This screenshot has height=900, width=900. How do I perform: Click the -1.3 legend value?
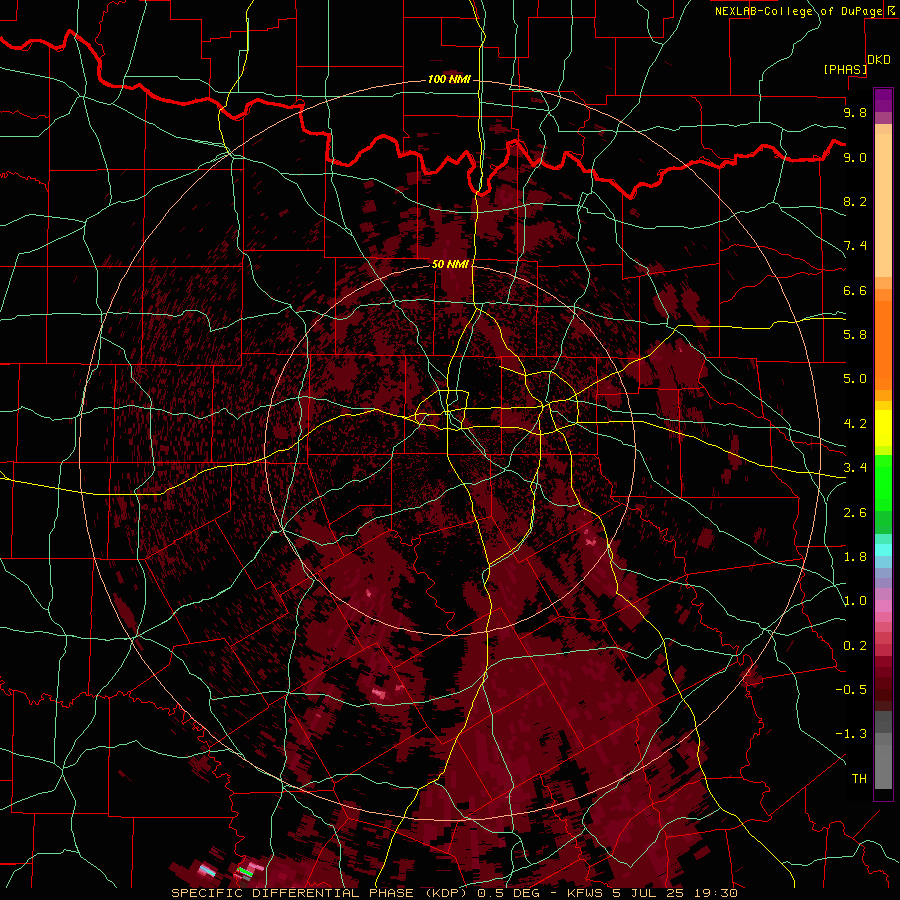(851, 734)
